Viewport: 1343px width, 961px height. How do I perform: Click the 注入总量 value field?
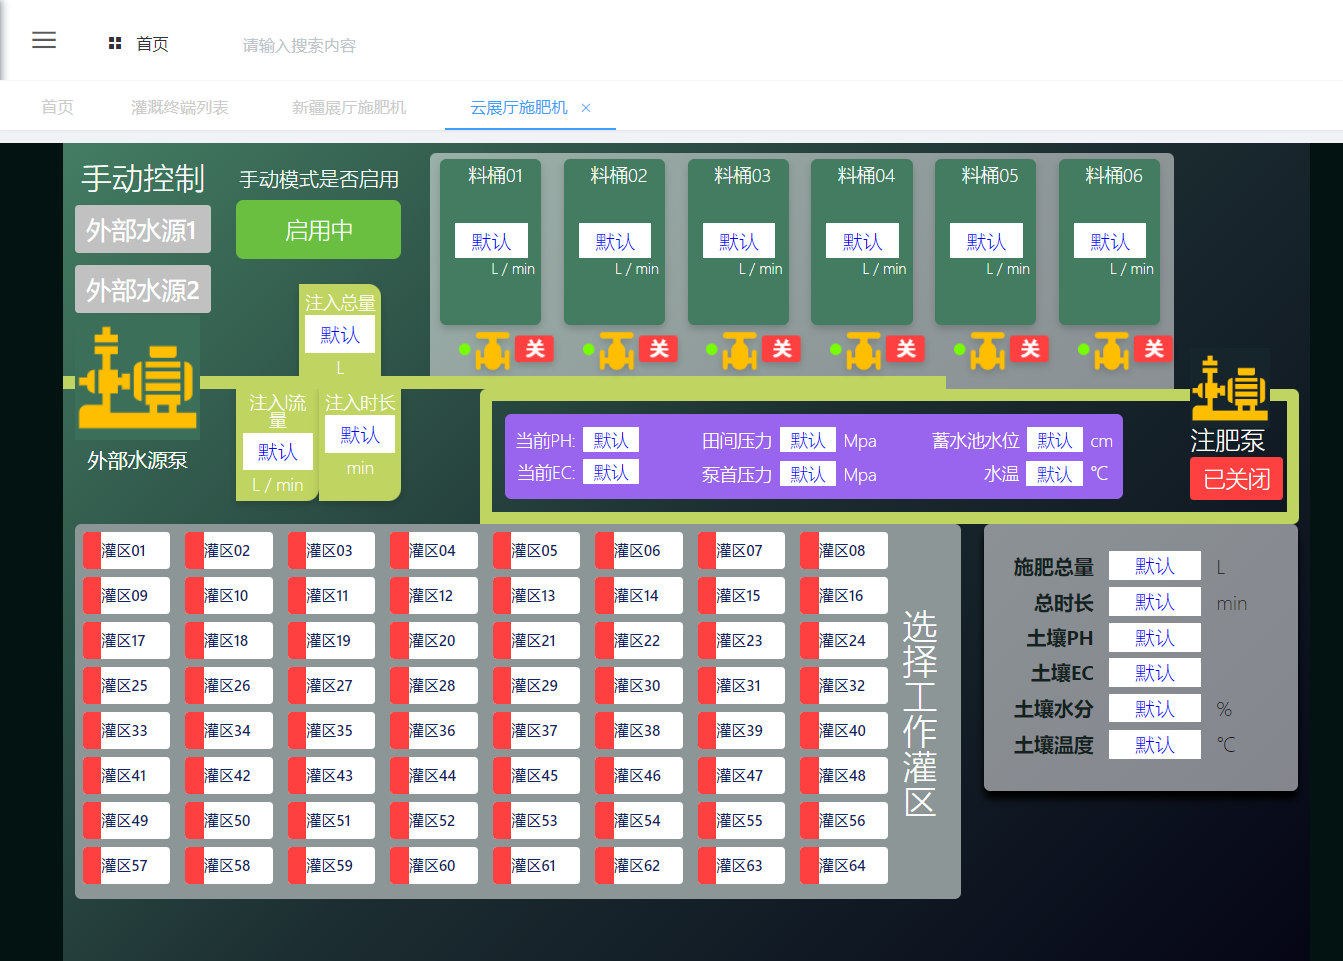tap(340, 335)
